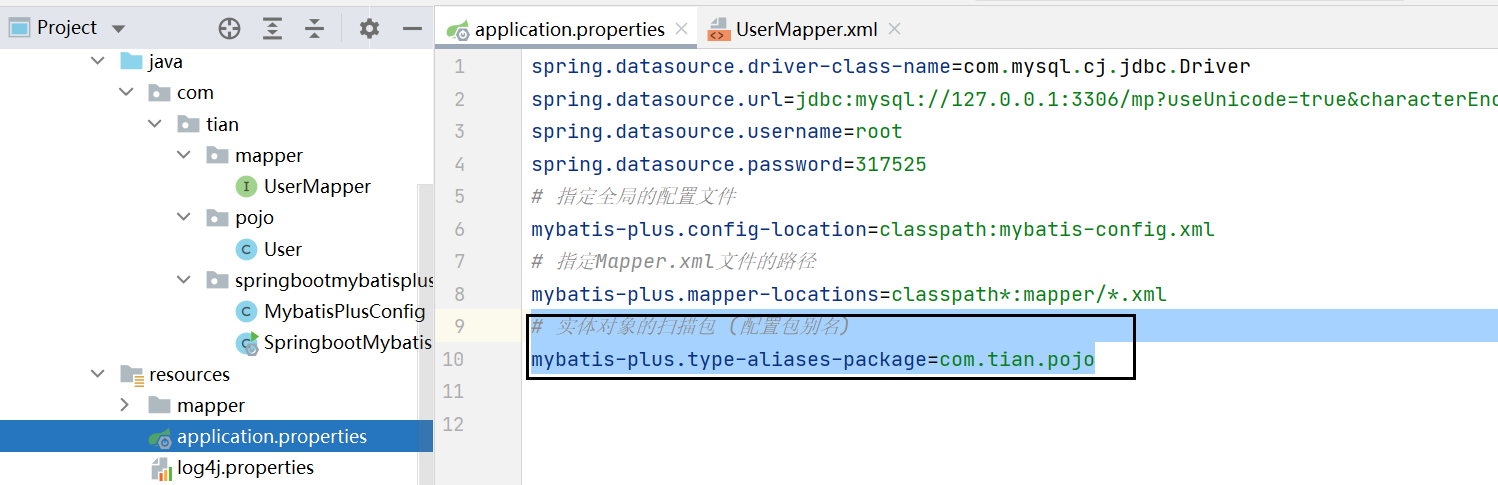The image size is (1498, 485).
Task: Select the User class in tree
Action: pyautogui.click(x=283, y=249)
